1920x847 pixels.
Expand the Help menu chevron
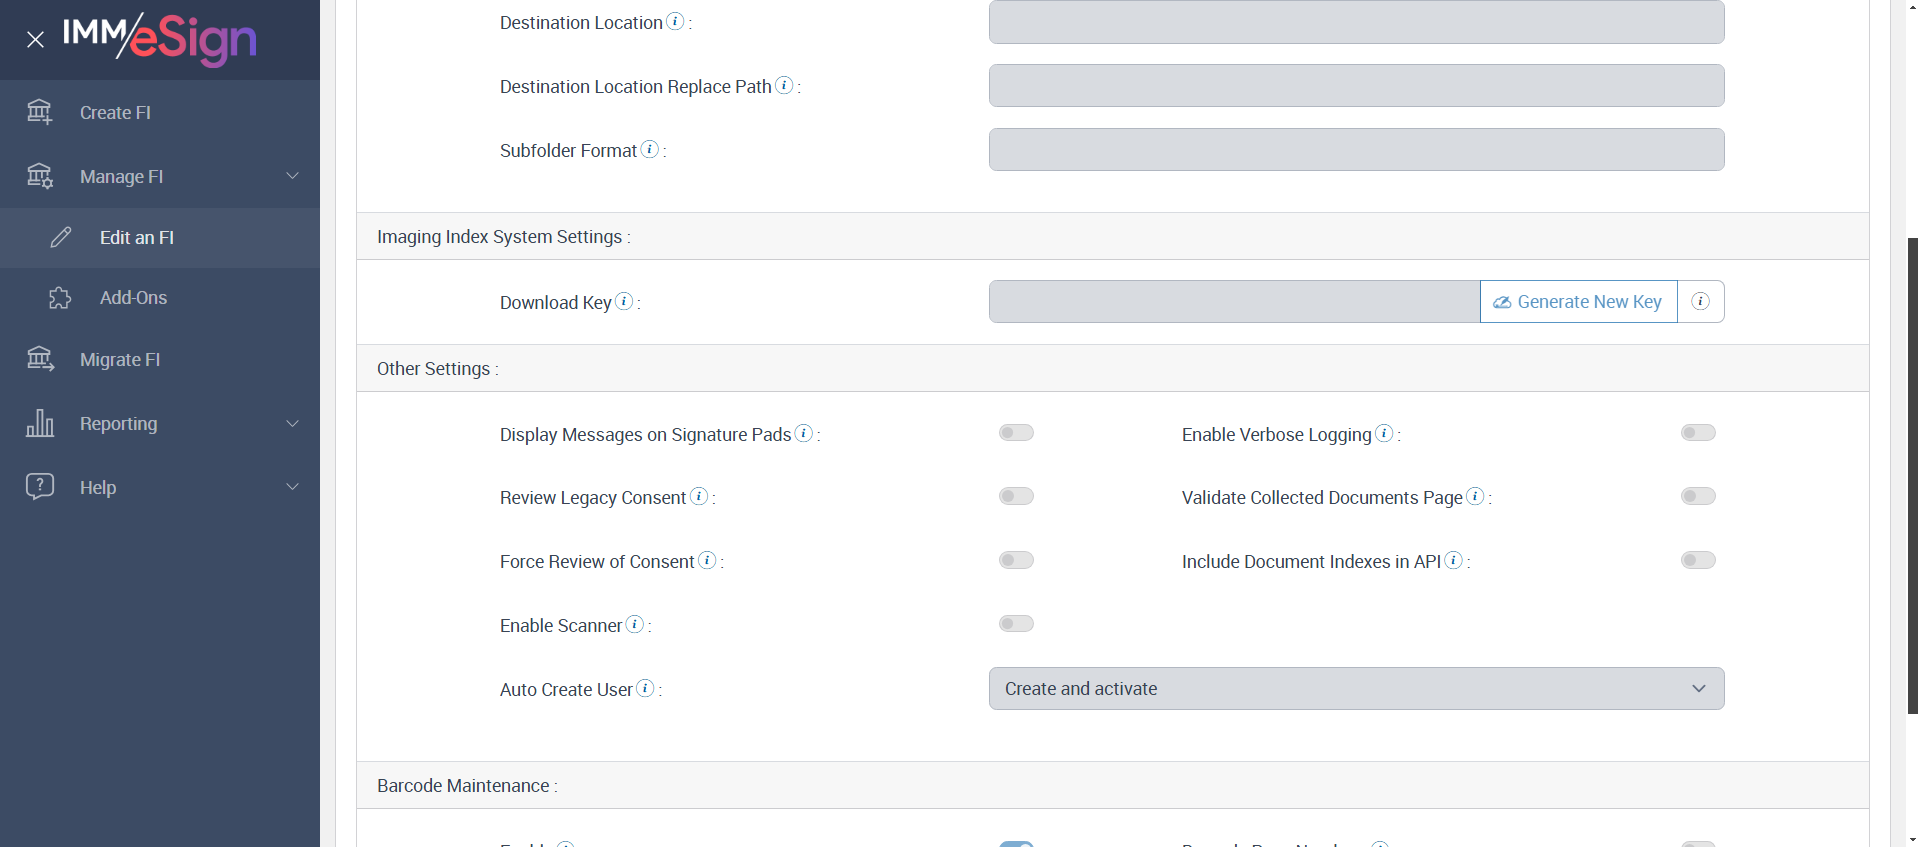tap(293, 487)
